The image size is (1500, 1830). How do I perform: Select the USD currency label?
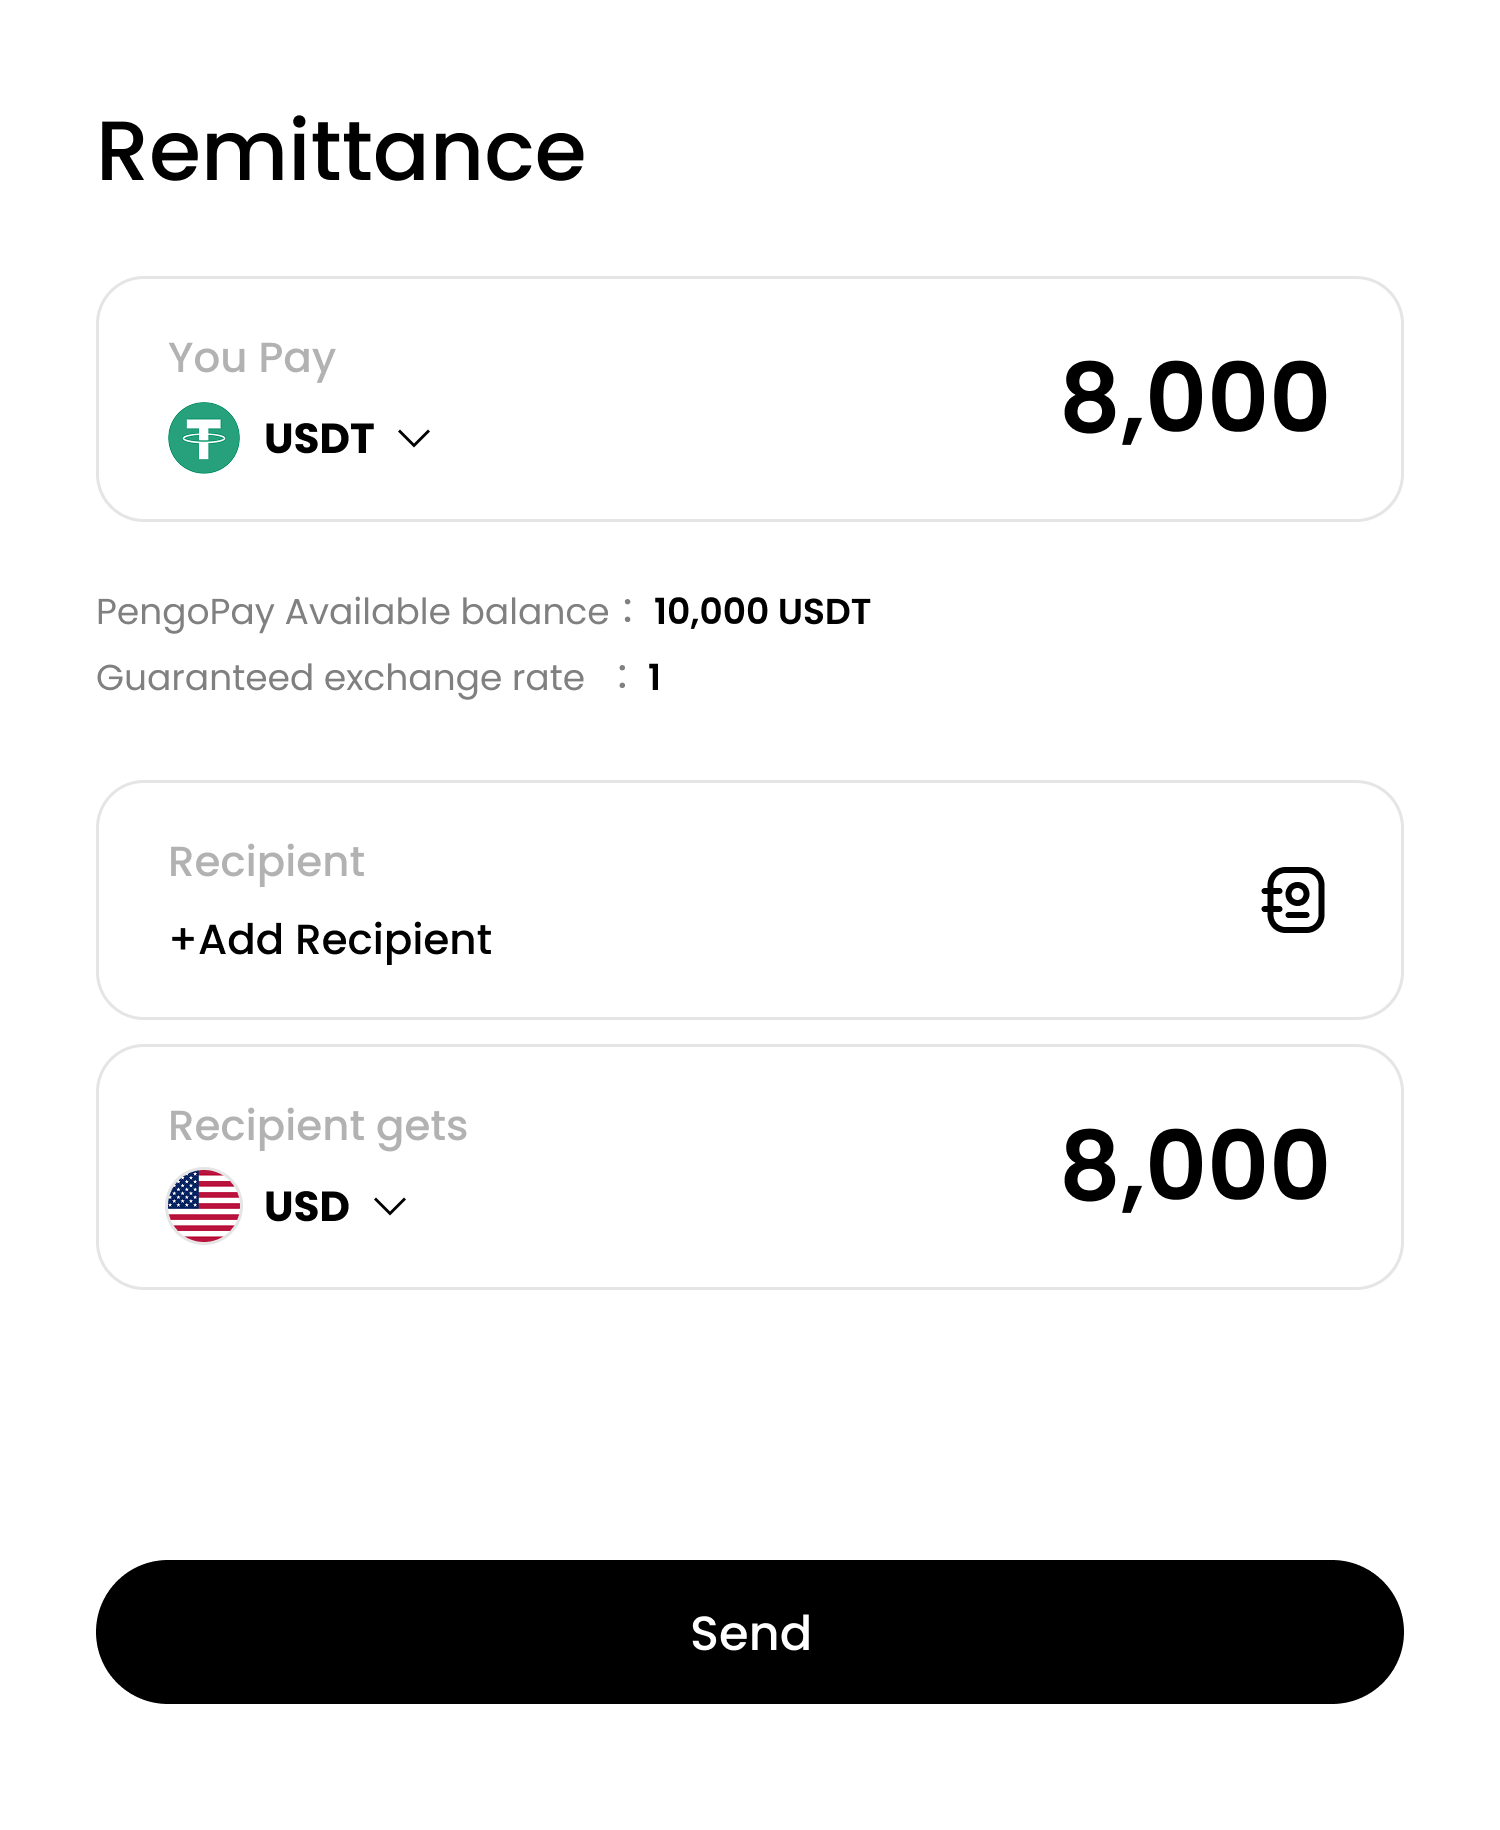(307, 1207)
